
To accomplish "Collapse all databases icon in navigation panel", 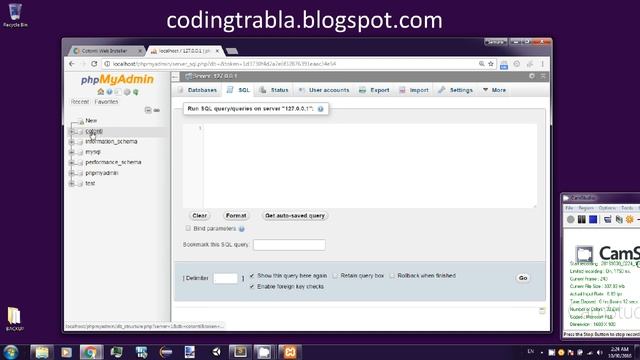I will 148,110.
